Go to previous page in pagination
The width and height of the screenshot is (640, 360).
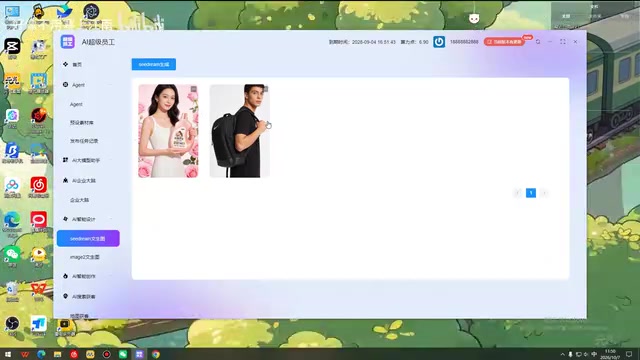(518, 193)
